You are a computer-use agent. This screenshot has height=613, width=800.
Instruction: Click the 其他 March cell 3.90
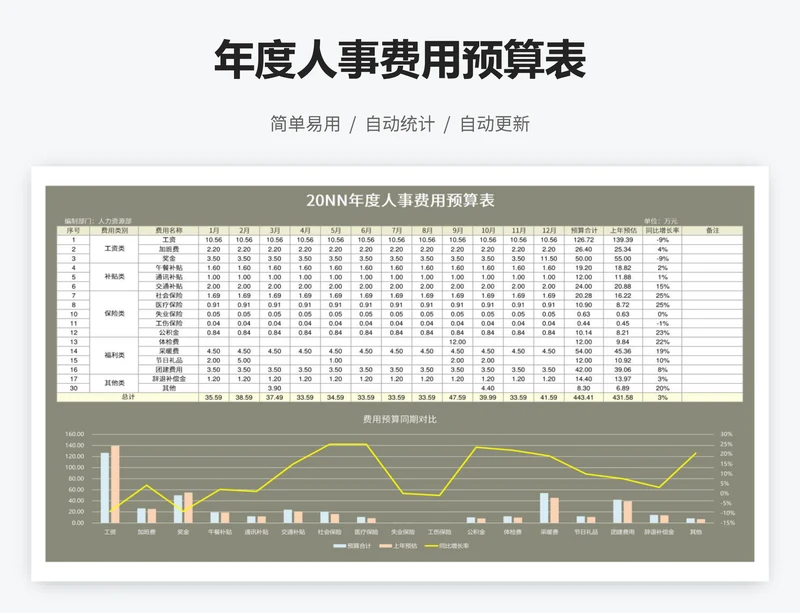click(274, 388)
